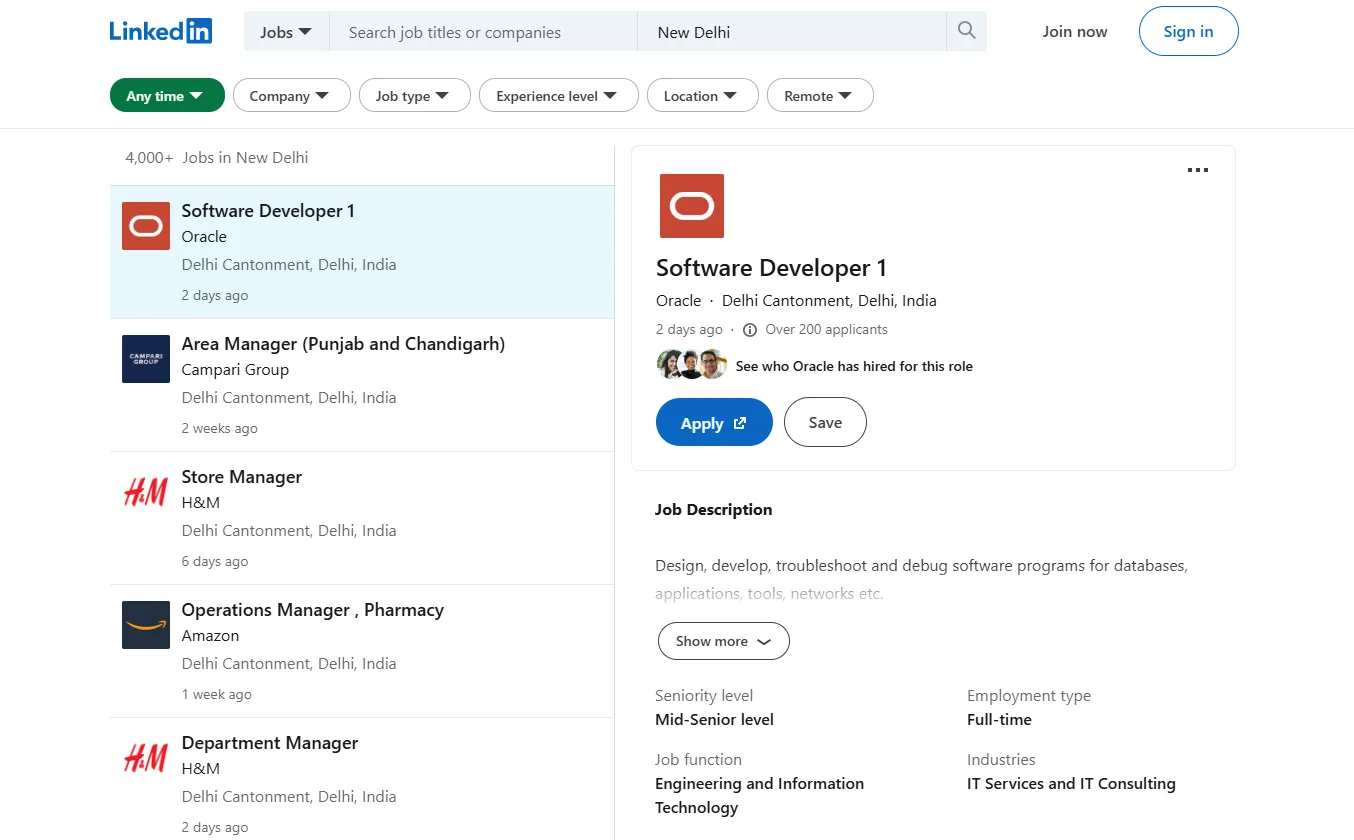Click the Oracle company name in job details
Image resolution: width=1354 pixels, height=840 pixels.
678,300
